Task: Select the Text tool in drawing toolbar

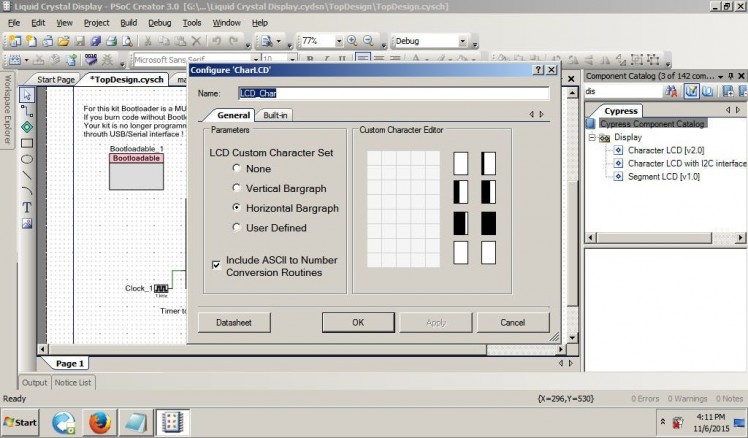Action: pos(27,207)
